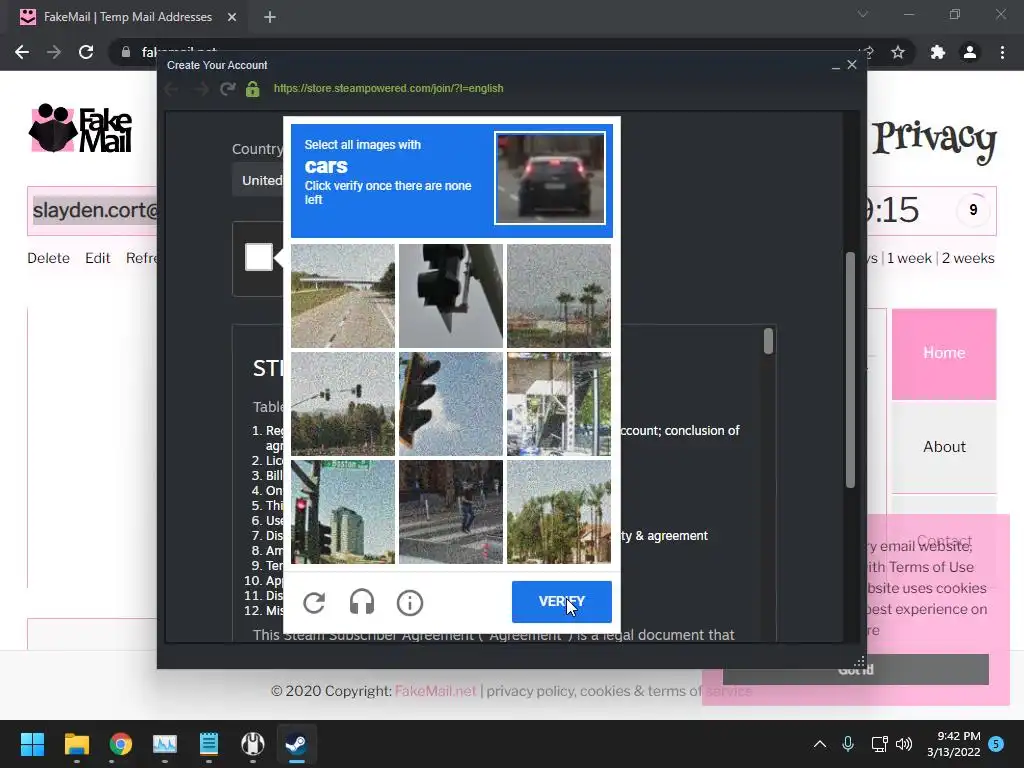Bookmark this page with the star icon
The height and width of the screenshot is (768, 1024).
tap(898, 52)
